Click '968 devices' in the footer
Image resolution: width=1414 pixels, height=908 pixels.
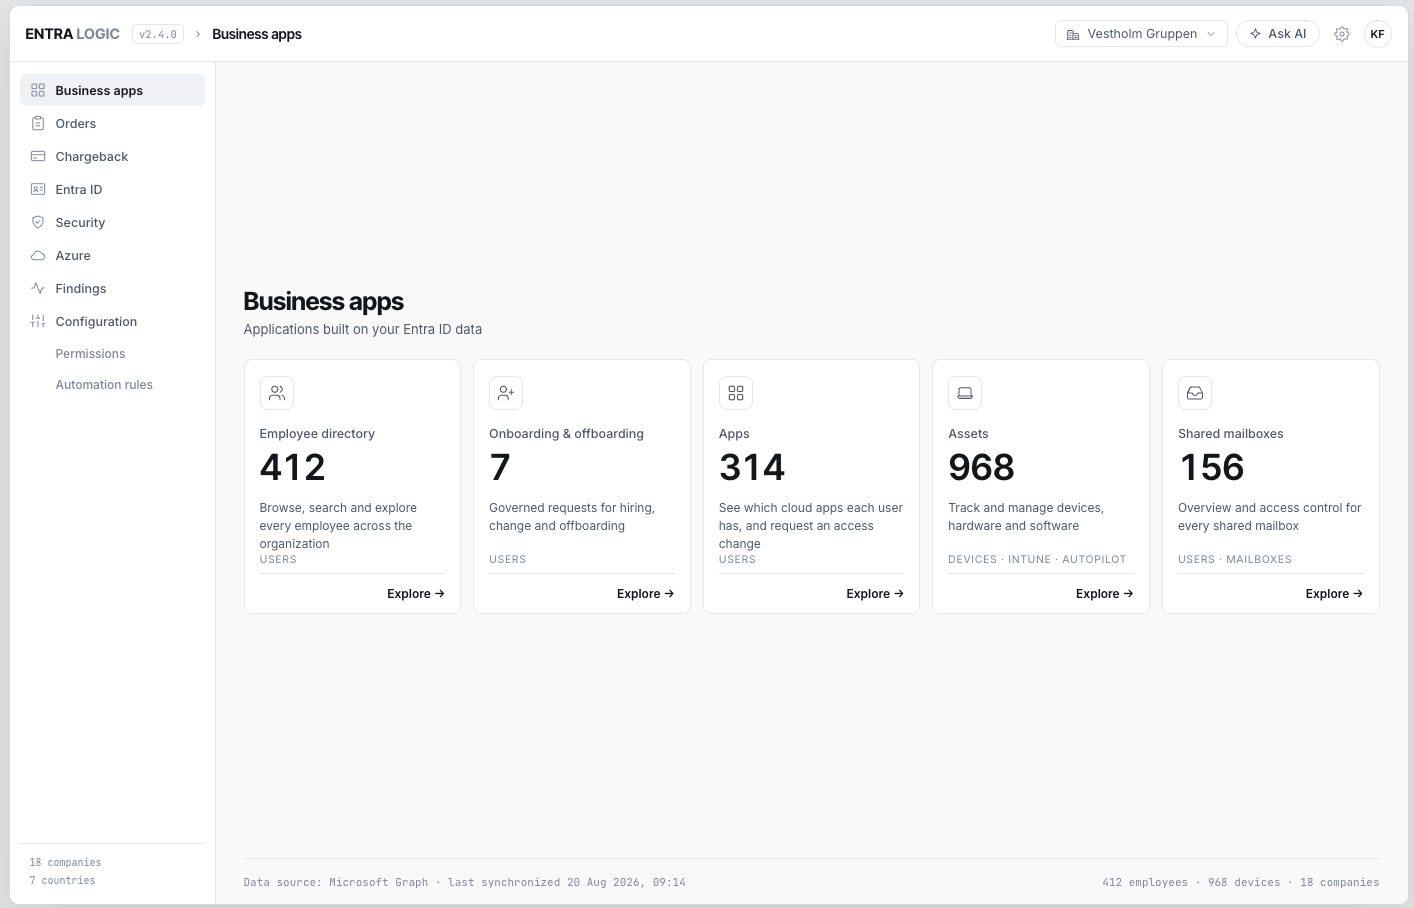[x=1244, y=882]
